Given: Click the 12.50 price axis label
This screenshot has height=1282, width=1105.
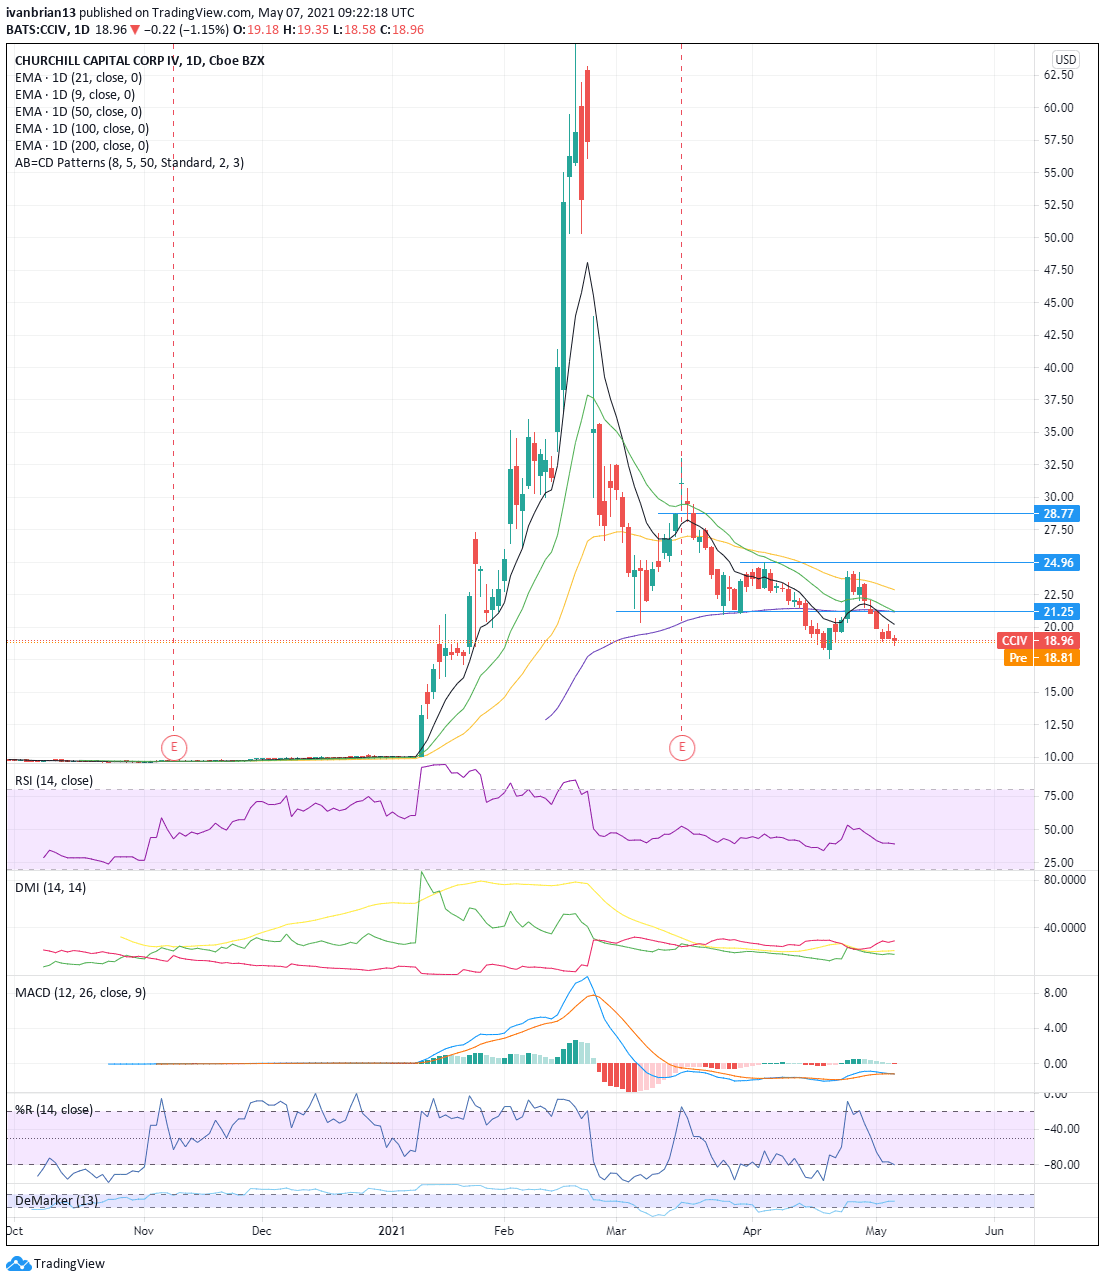Looking at the screenshot, I should 1059,725.
